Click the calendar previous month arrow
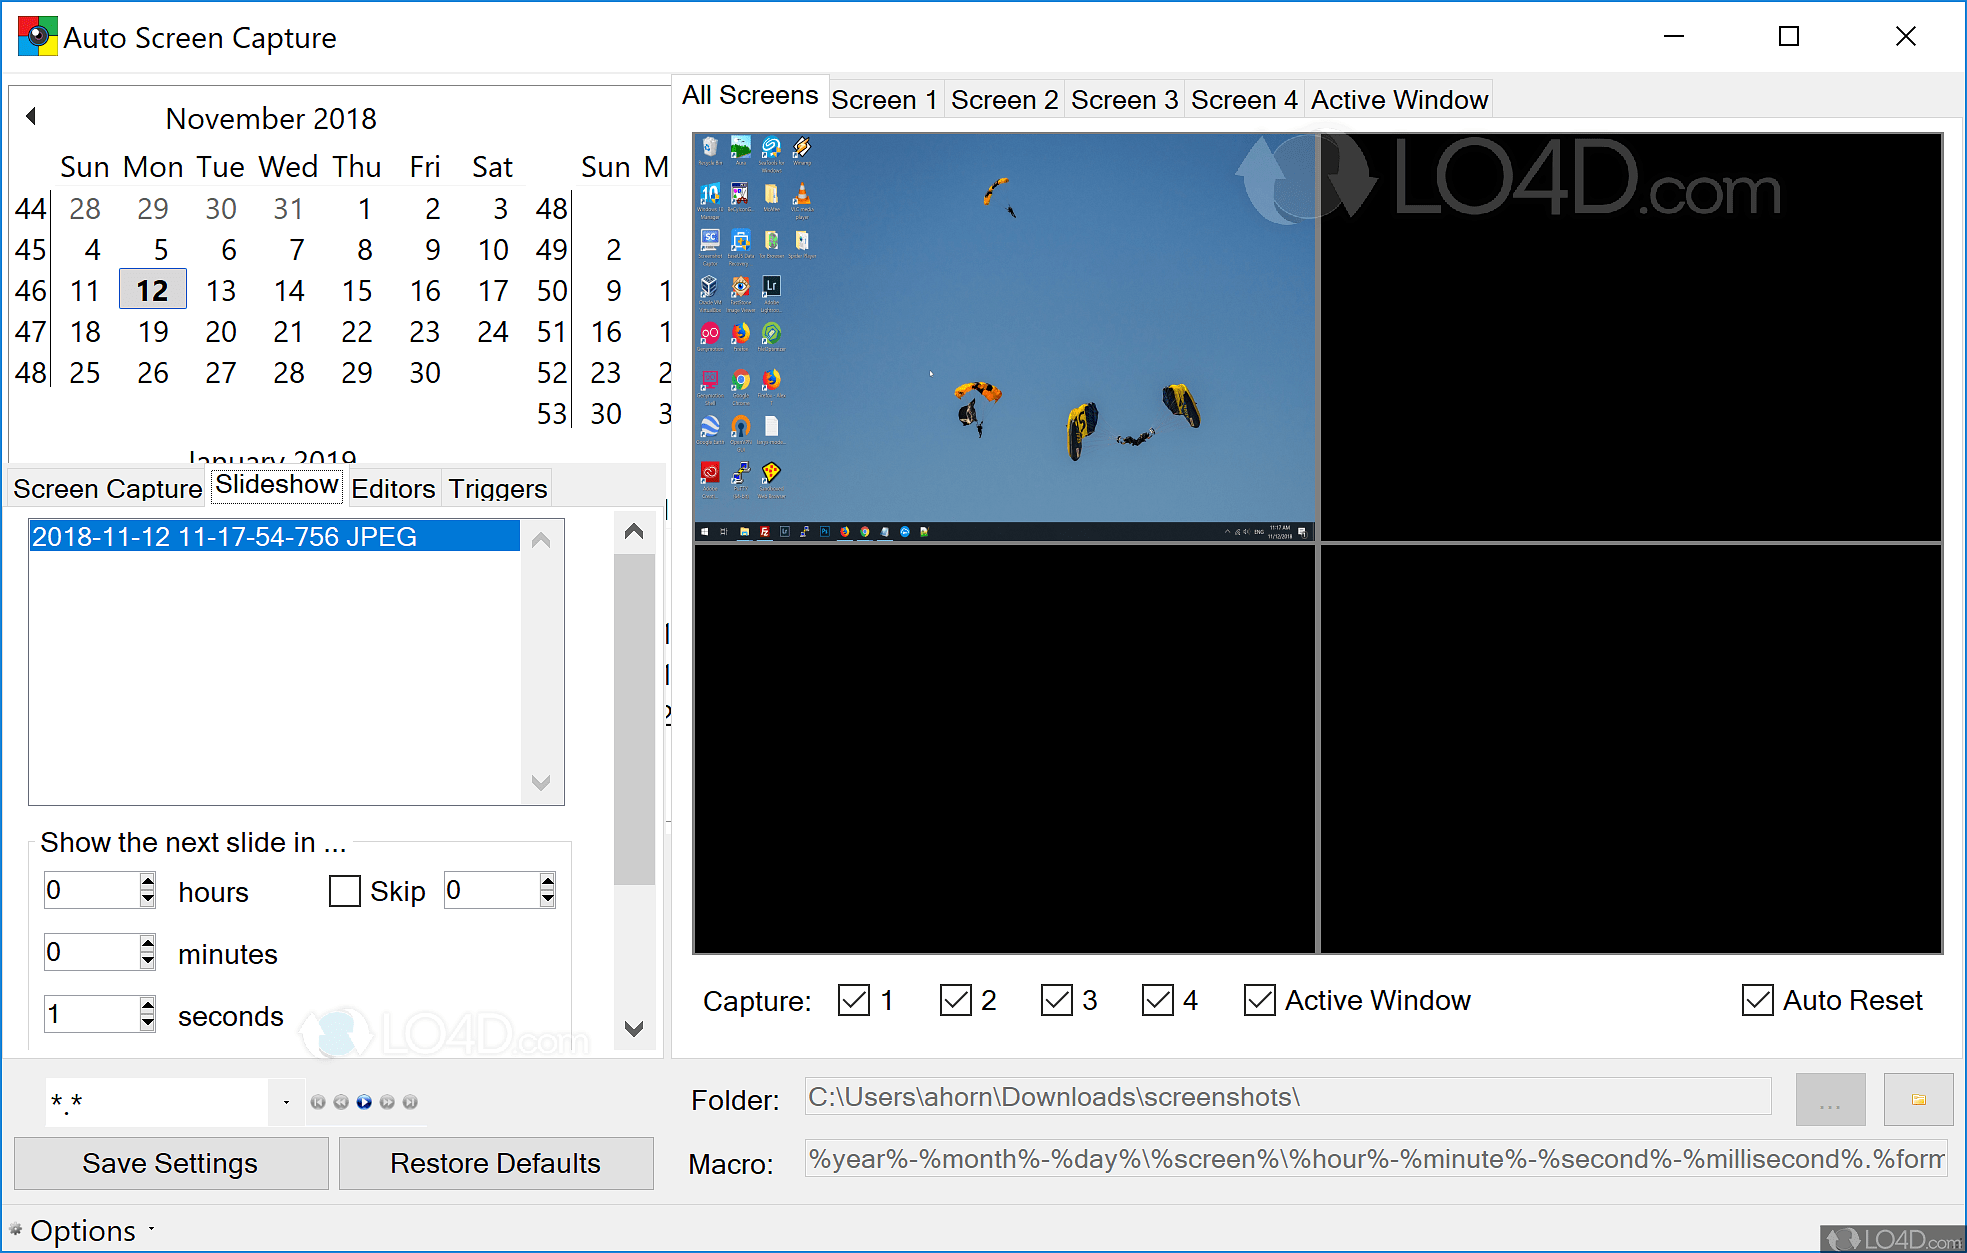The width and height of the screenshot is (1967, 1253). (x=31, y=116)
